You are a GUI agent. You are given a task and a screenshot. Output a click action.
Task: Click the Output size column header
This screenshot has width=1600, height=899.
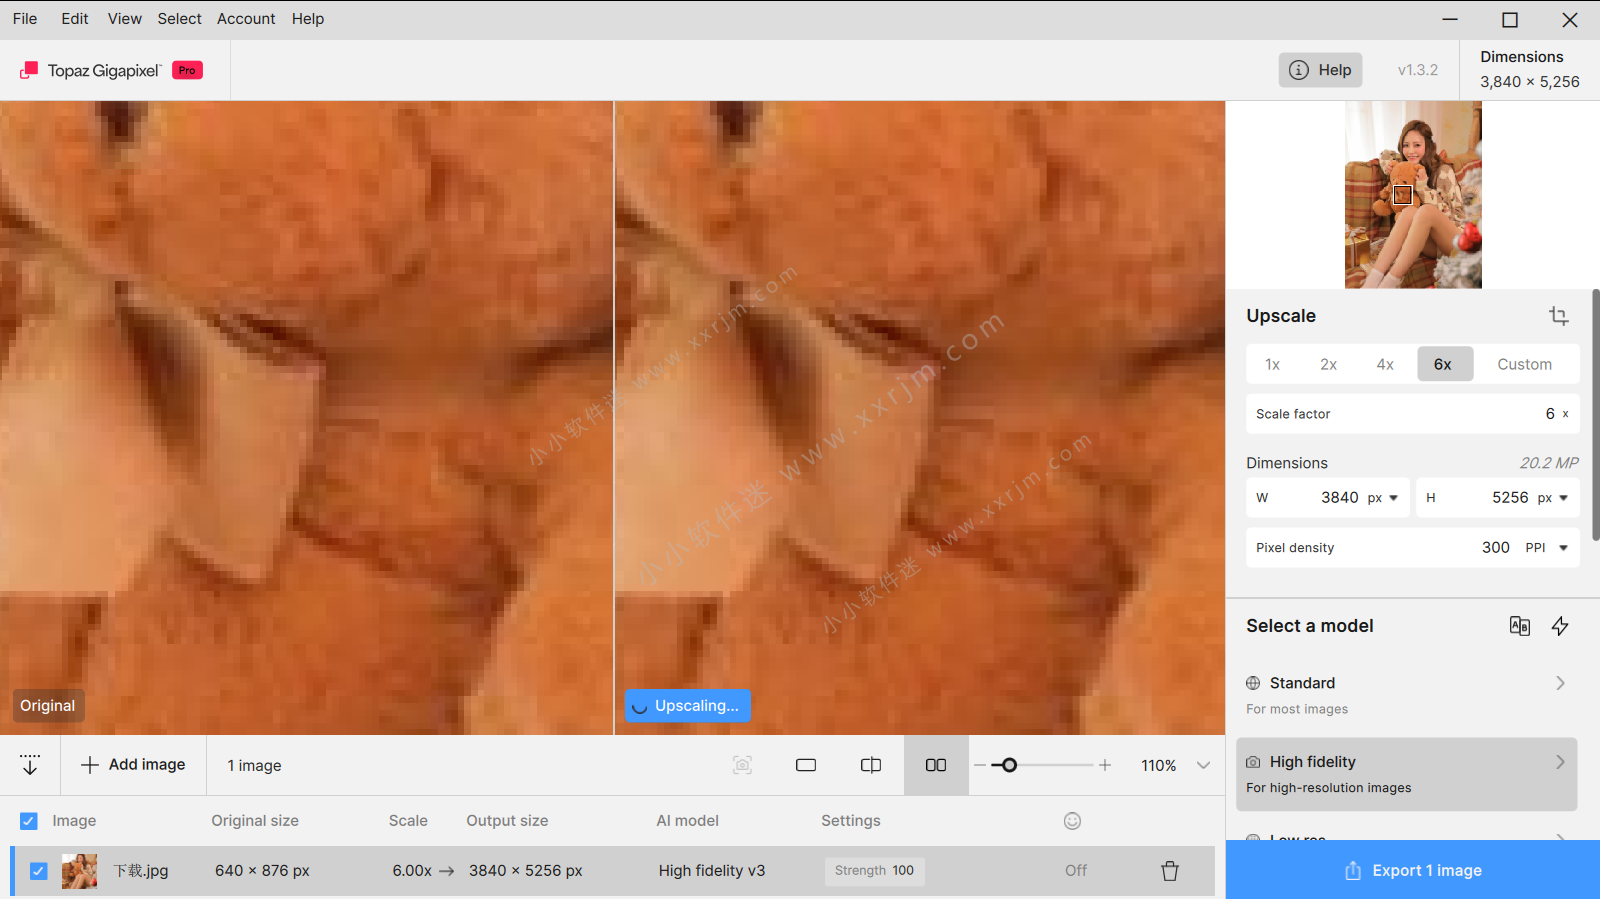[x=507, y=821]
